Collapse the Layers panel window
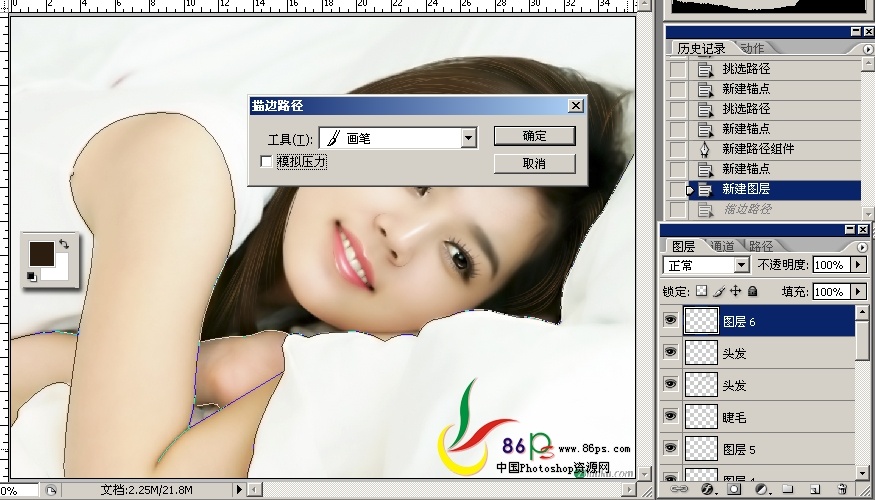This screenshot has height=500, width=875. click(x=850, y=229)
